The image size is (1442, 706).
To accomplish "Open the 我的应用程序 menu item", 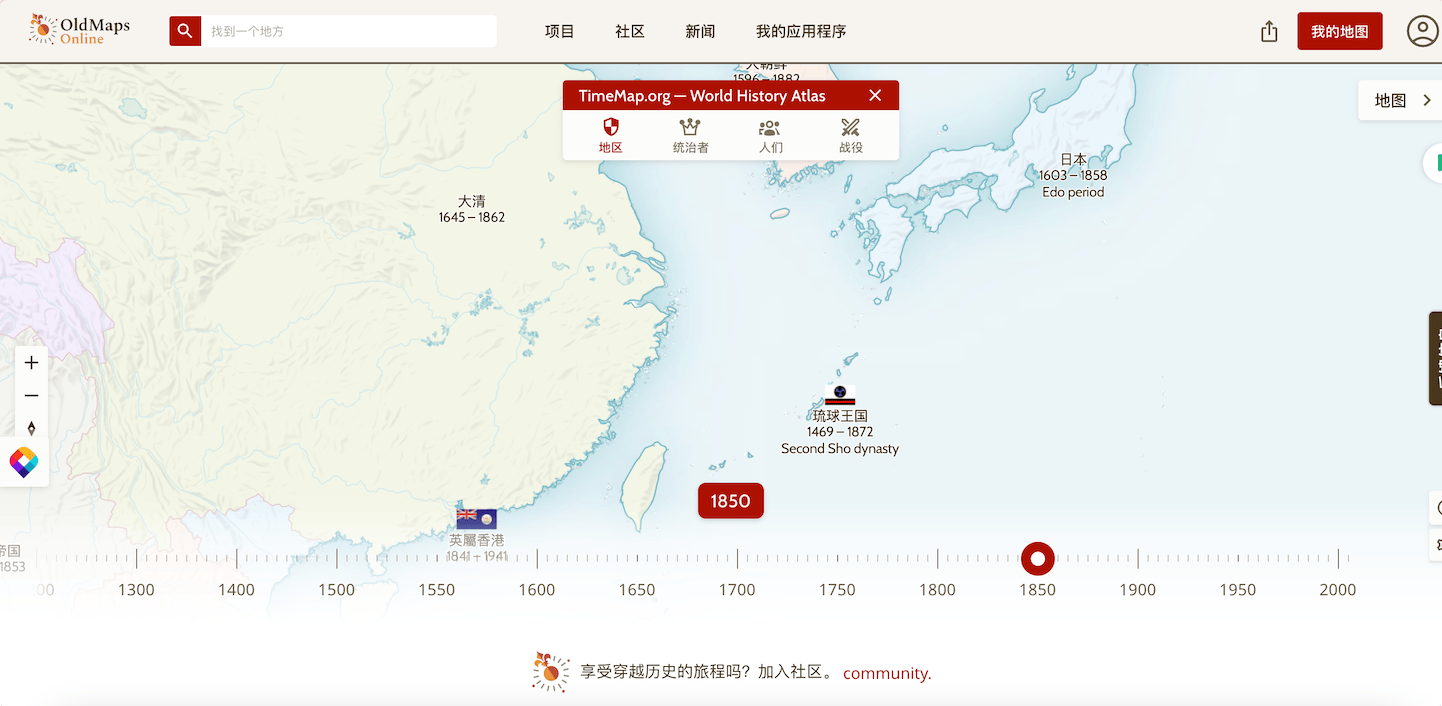I will 801,31.
